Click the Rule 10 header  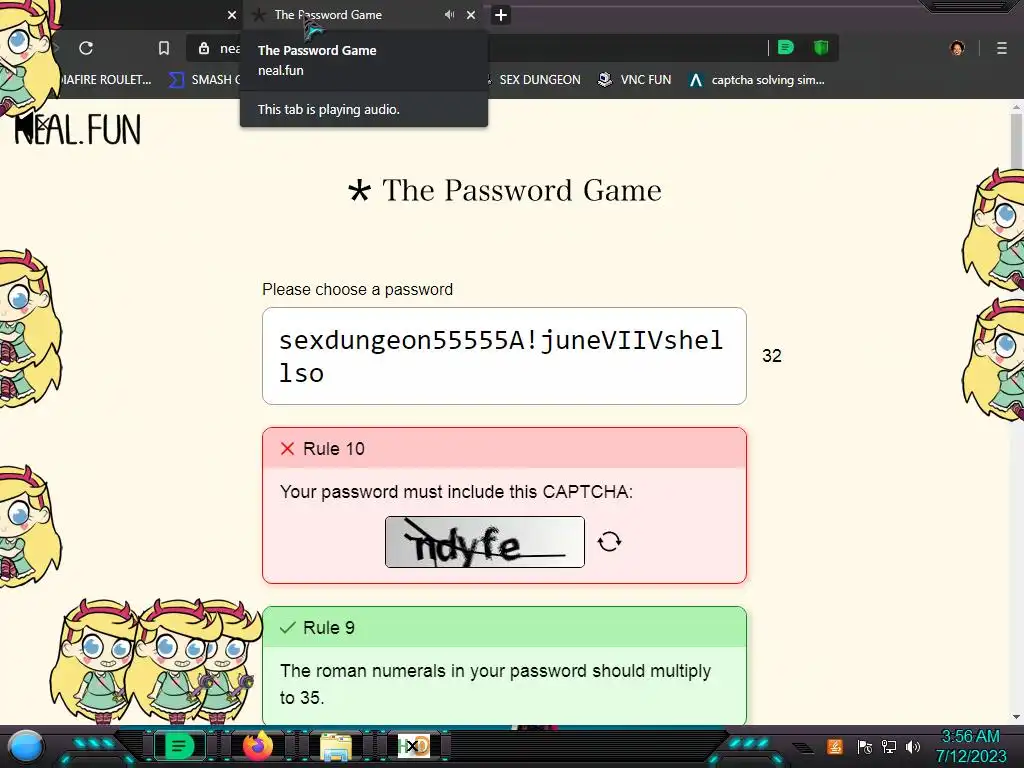[x=504, y=449]
